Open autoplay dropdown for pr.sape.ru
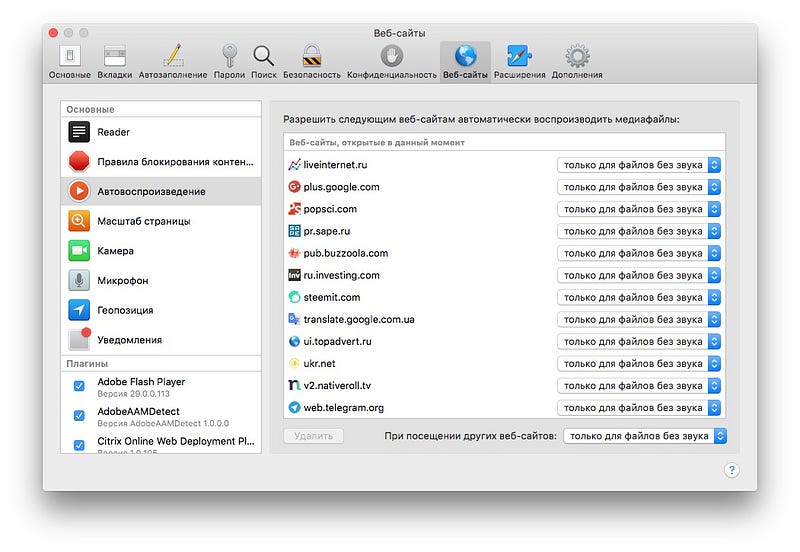The height and width of the screenshot is (552, 800). (639, 231)
